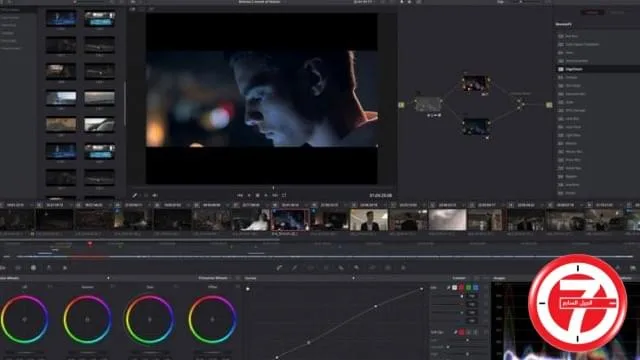Screen dimensions: 640x360
Task: Toggle loop playback in viewer transport
Action: point(284,196)
